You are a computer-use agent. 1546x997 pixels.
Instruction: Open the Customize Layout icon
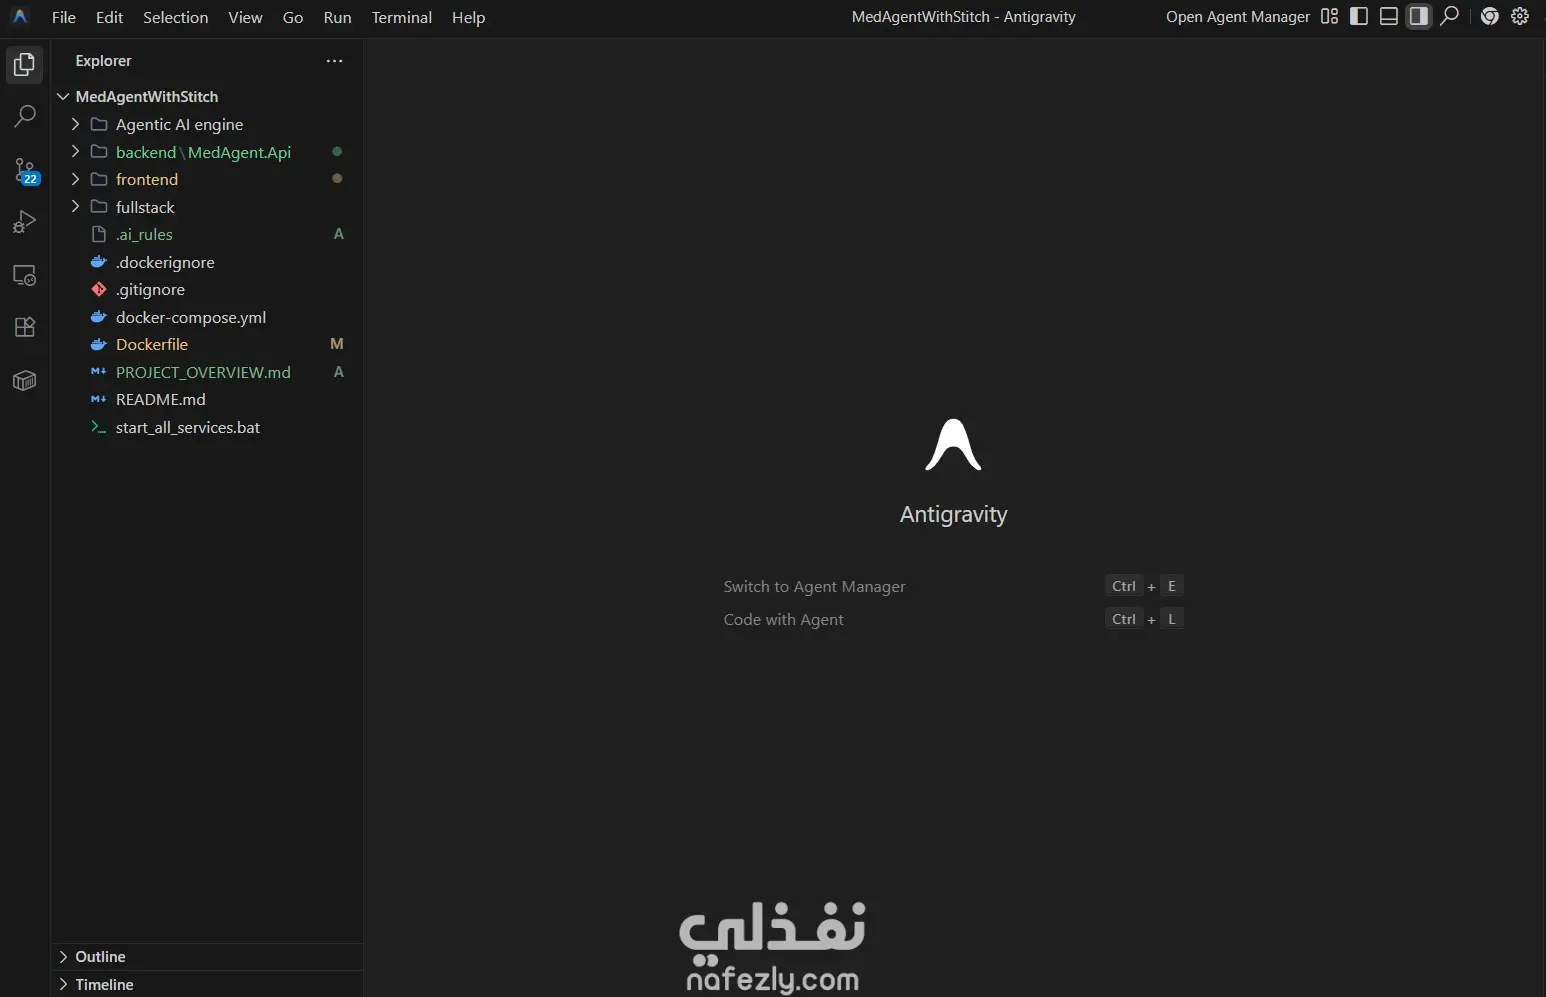[1329, 16]
